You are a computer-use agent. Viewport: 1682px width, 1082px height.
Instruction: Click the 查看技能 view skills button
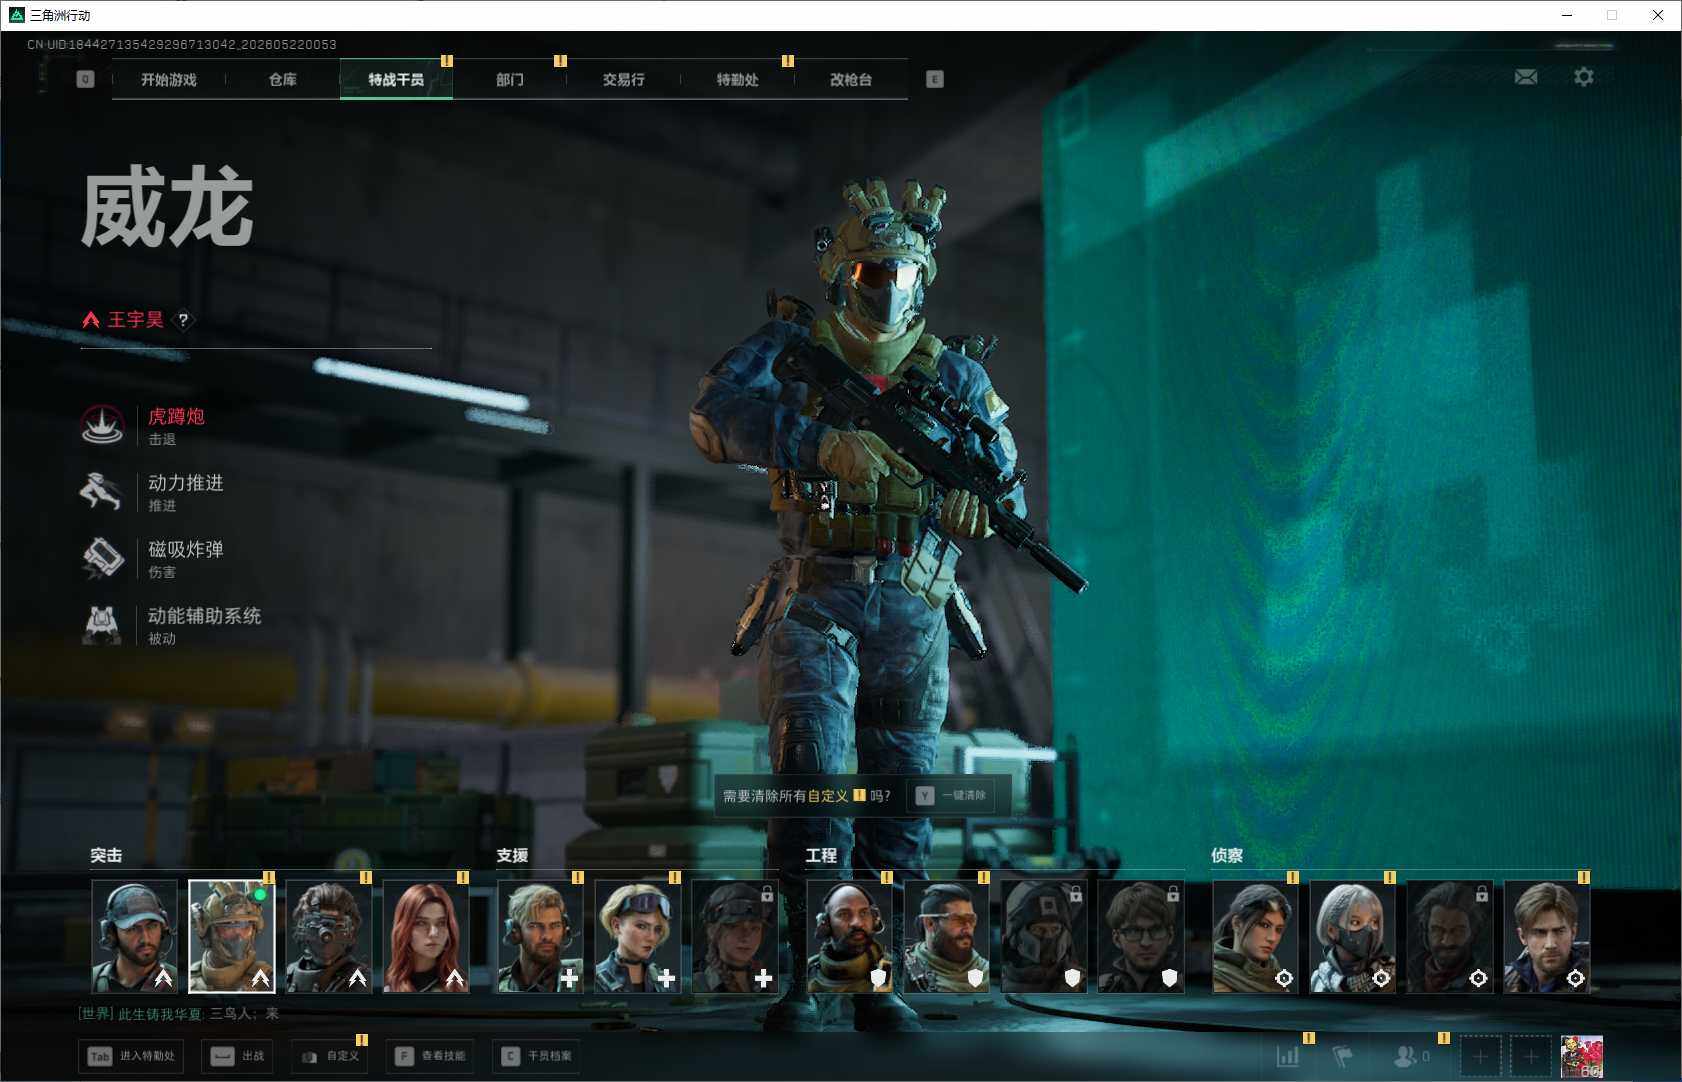430,1056
